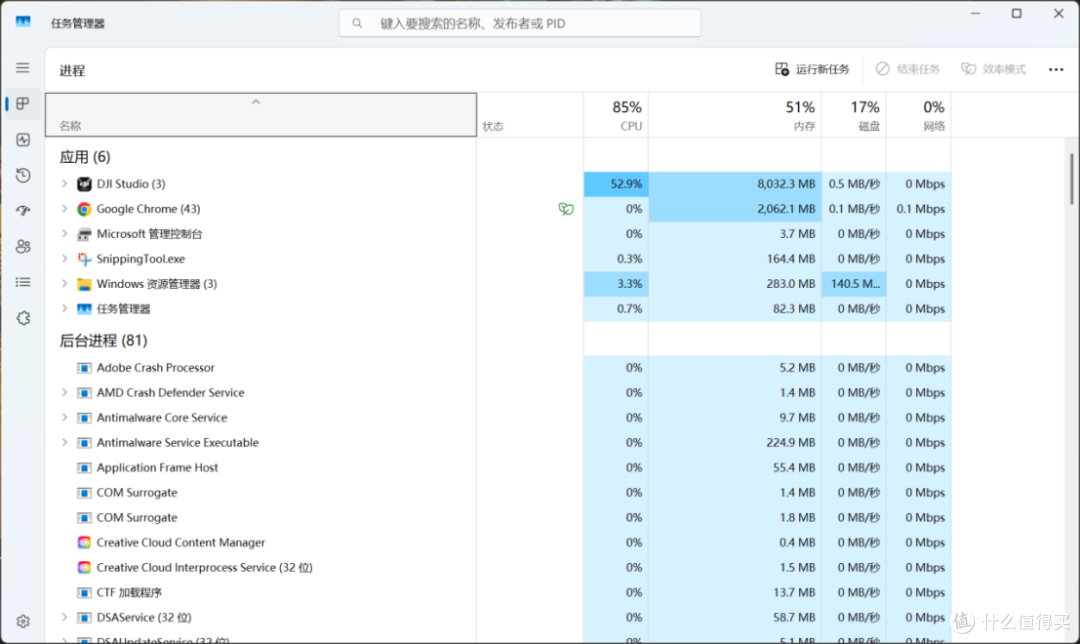Click the vertical scrollbar thumb
Viewport: 1080px width, 644px height.
pyautogui.click(x=1071, y=179)
